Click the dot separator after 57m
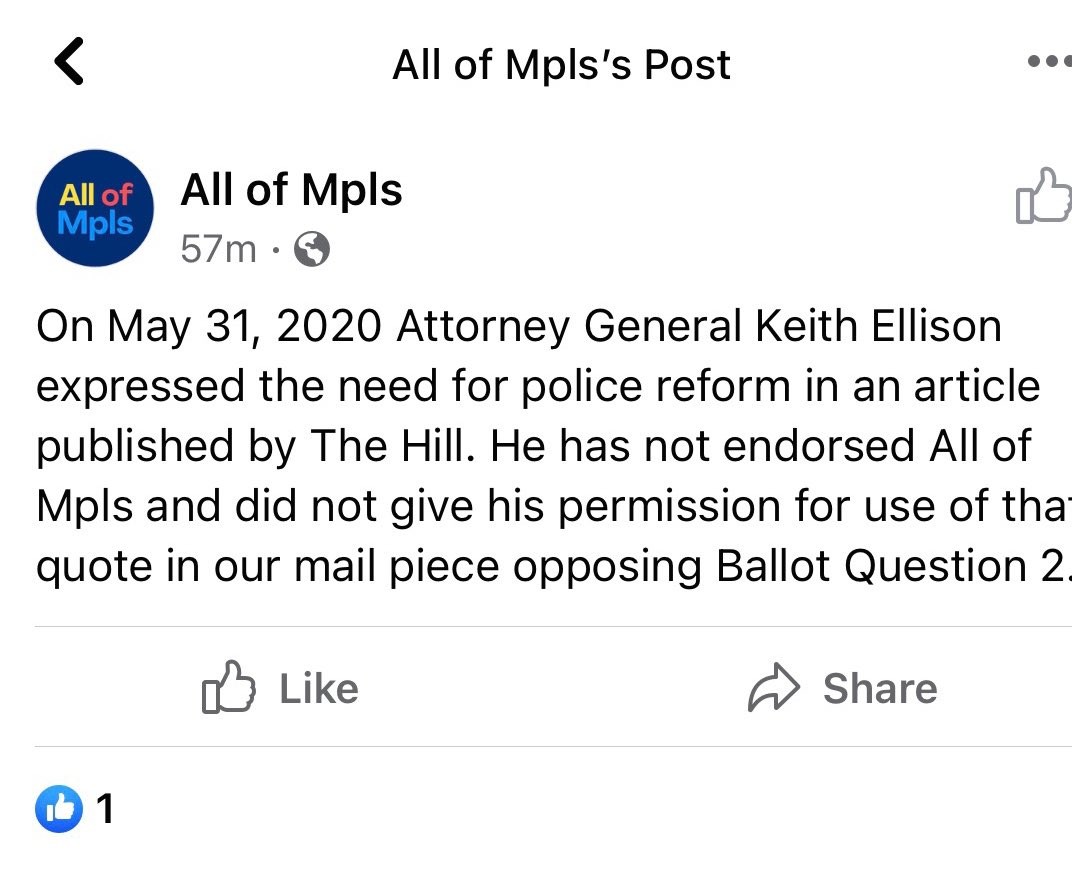Image resolution: width=1072 pixels, height=884 pixels. coord(274,249)
